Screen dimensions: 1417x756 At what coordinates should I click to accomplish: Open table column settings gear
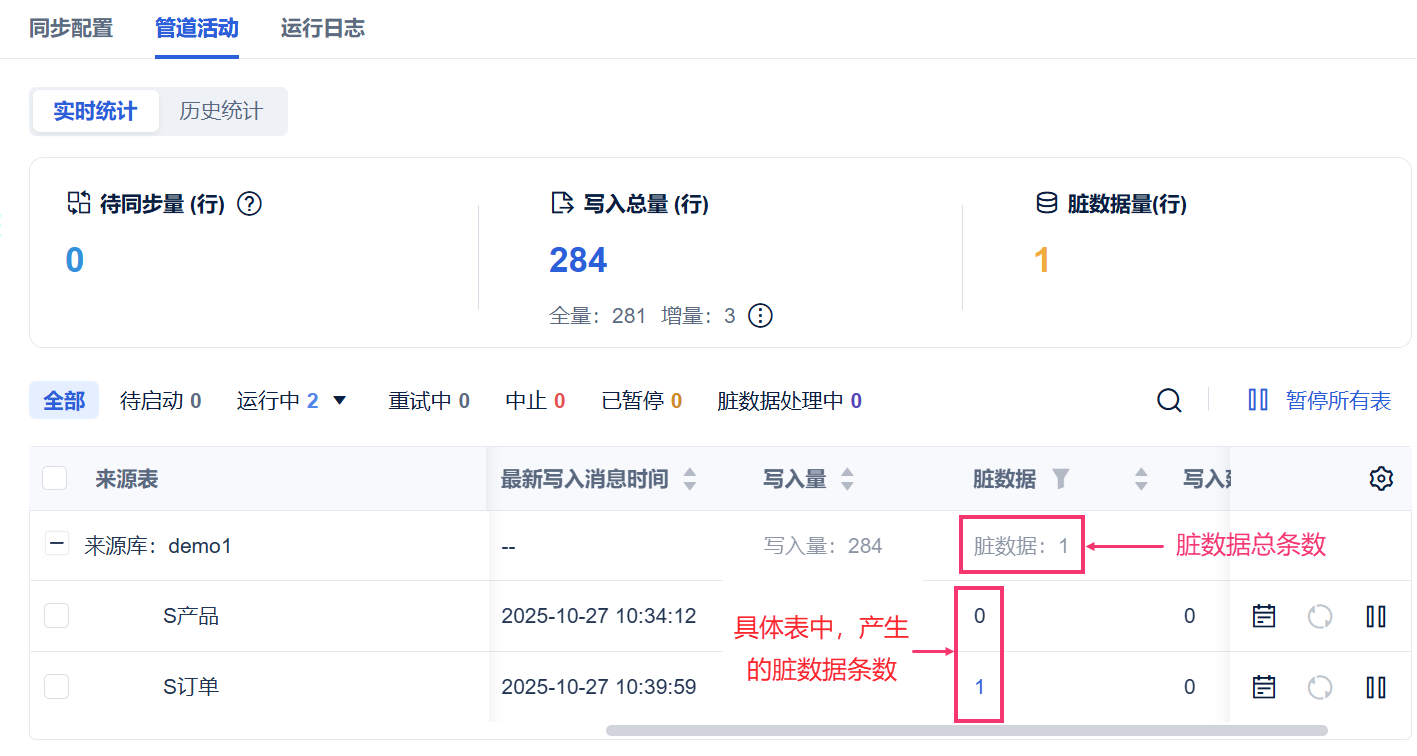1381,479
